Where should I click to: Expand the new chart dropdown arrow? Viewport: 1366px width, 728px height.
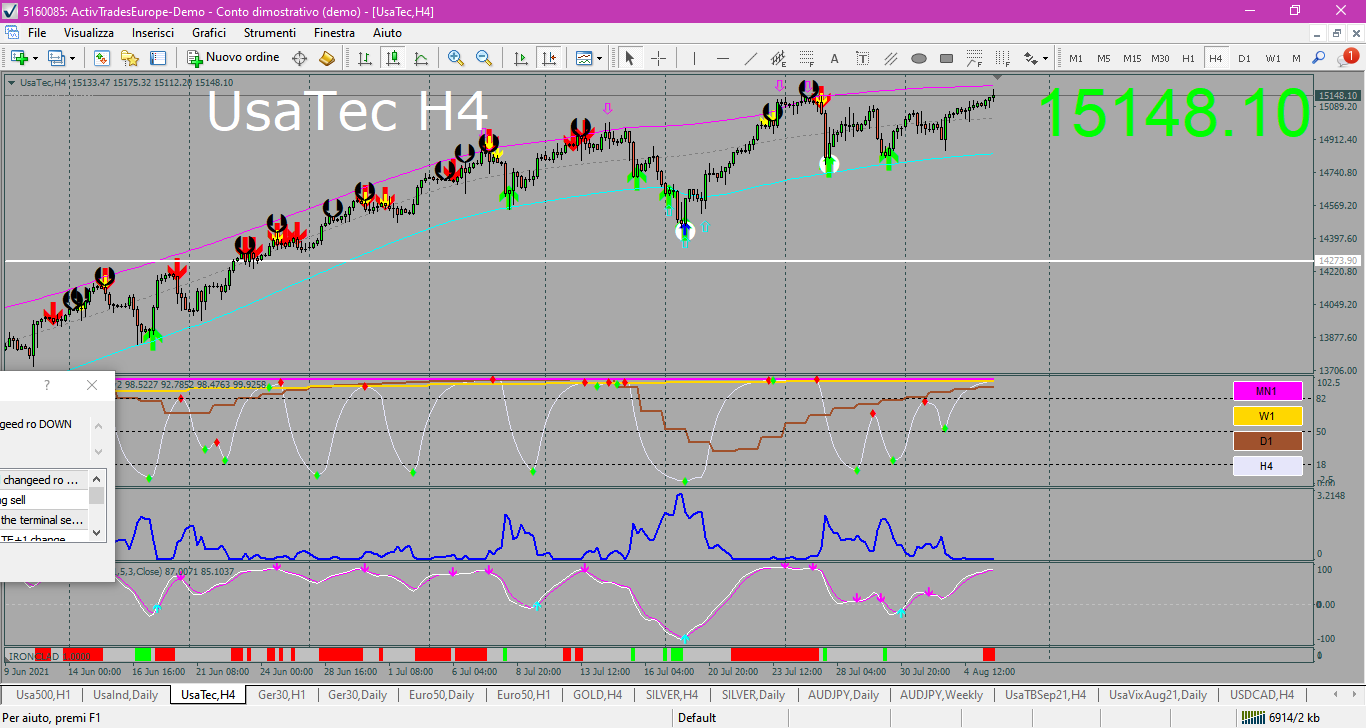[36, 58]
